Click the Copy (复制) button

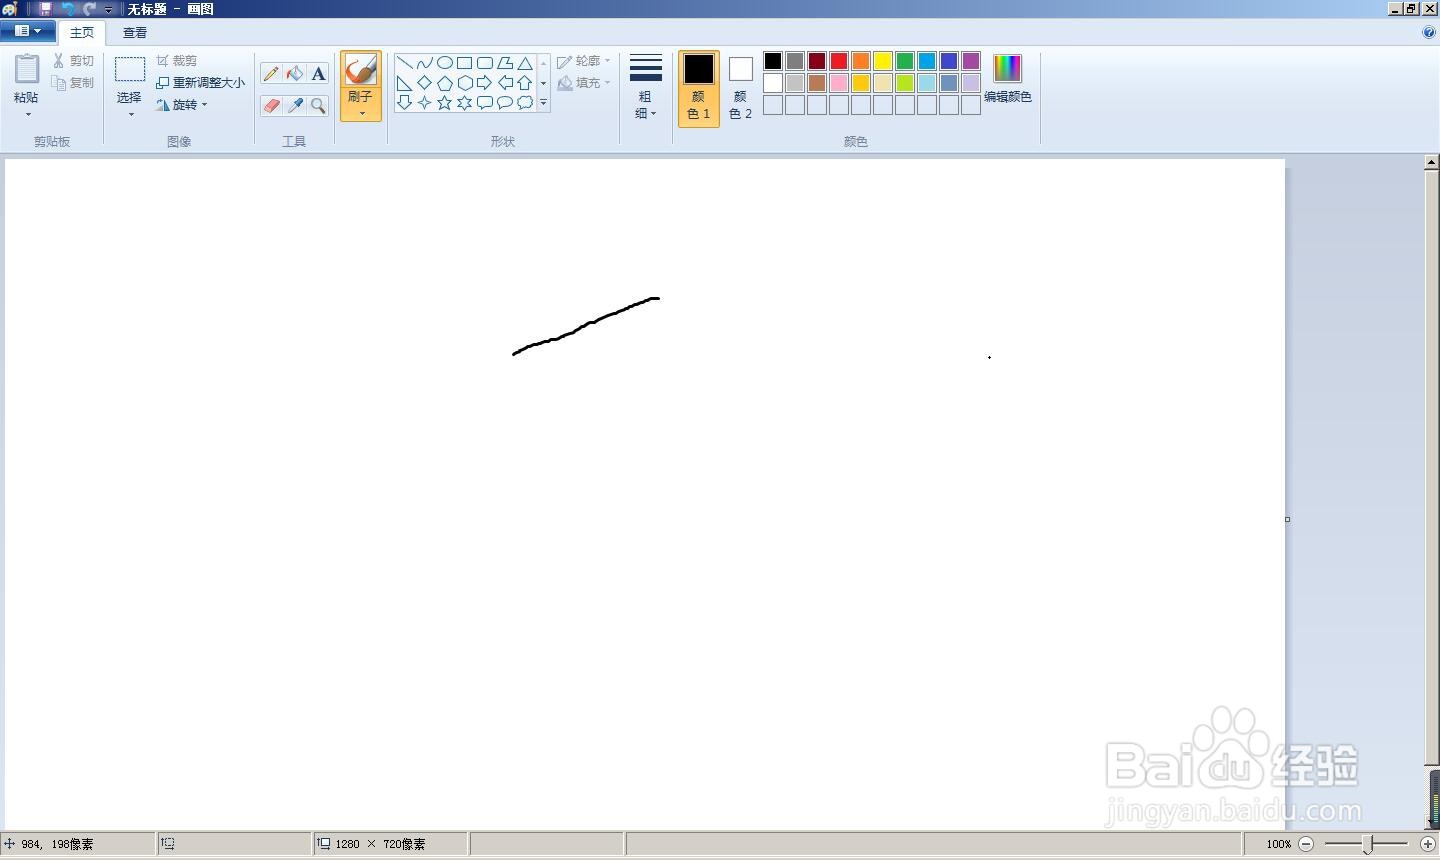pyautogui.click(x=74, y=83)
